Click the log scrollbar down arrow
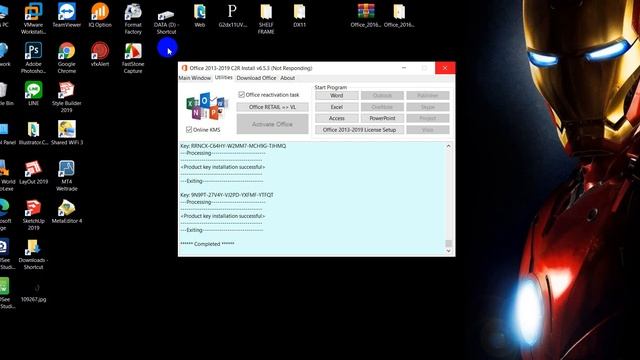Screen dimensions: 640x360 (448, 251)
